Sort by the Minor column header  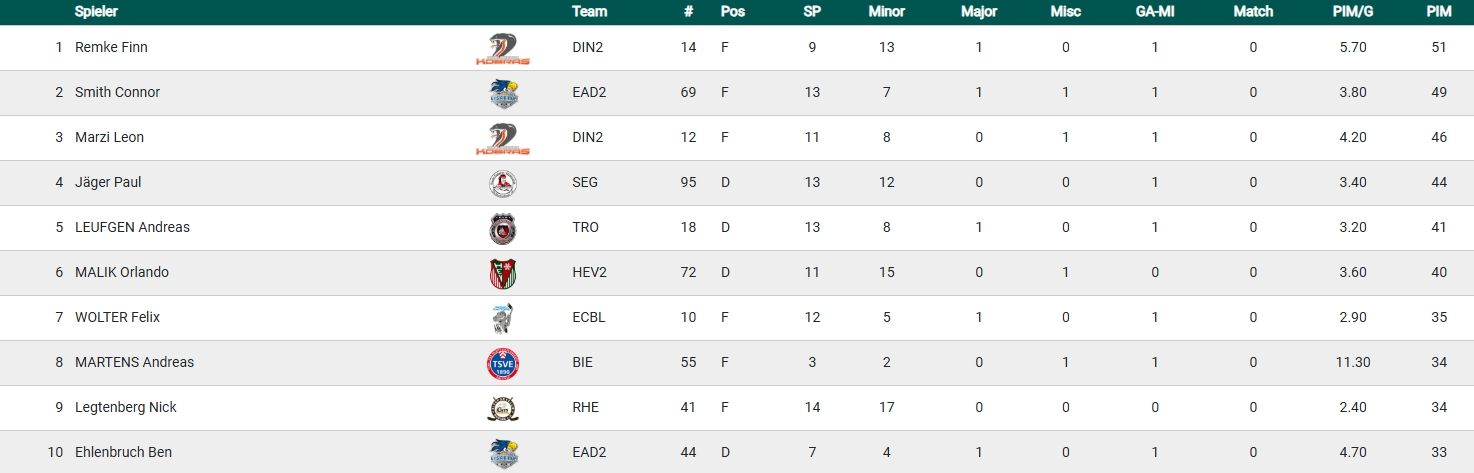click(886, 12)
